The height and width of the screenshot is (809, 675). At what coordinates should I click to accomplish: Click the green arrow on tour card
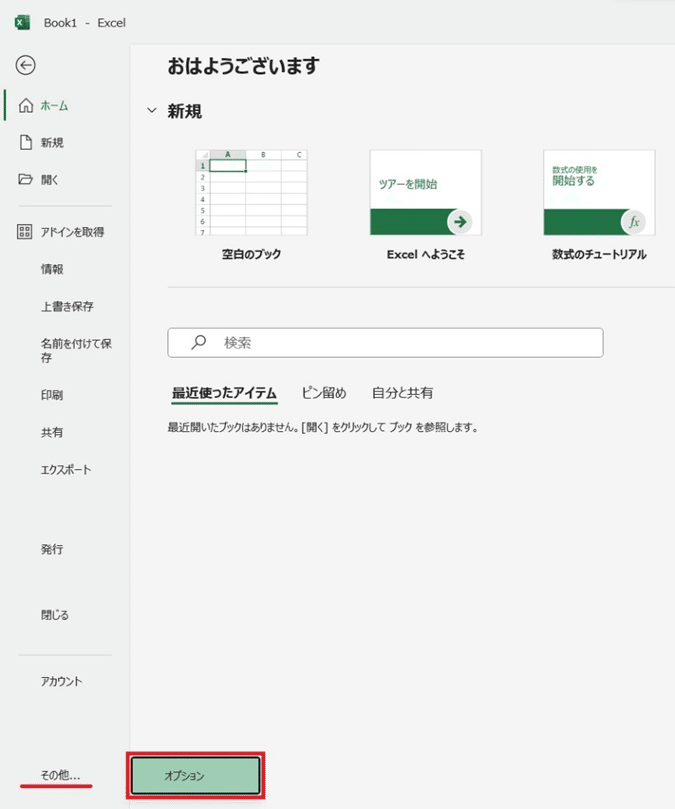(459, 222)
